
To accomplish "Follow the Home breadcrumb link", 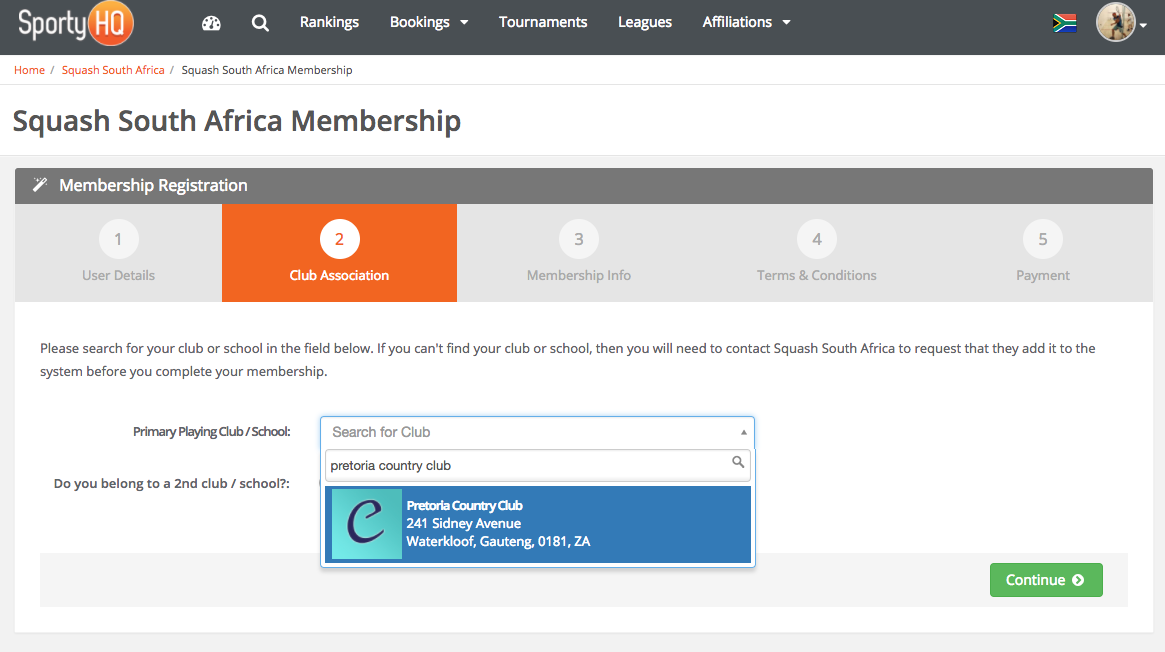I will click(x=30, y=70).
